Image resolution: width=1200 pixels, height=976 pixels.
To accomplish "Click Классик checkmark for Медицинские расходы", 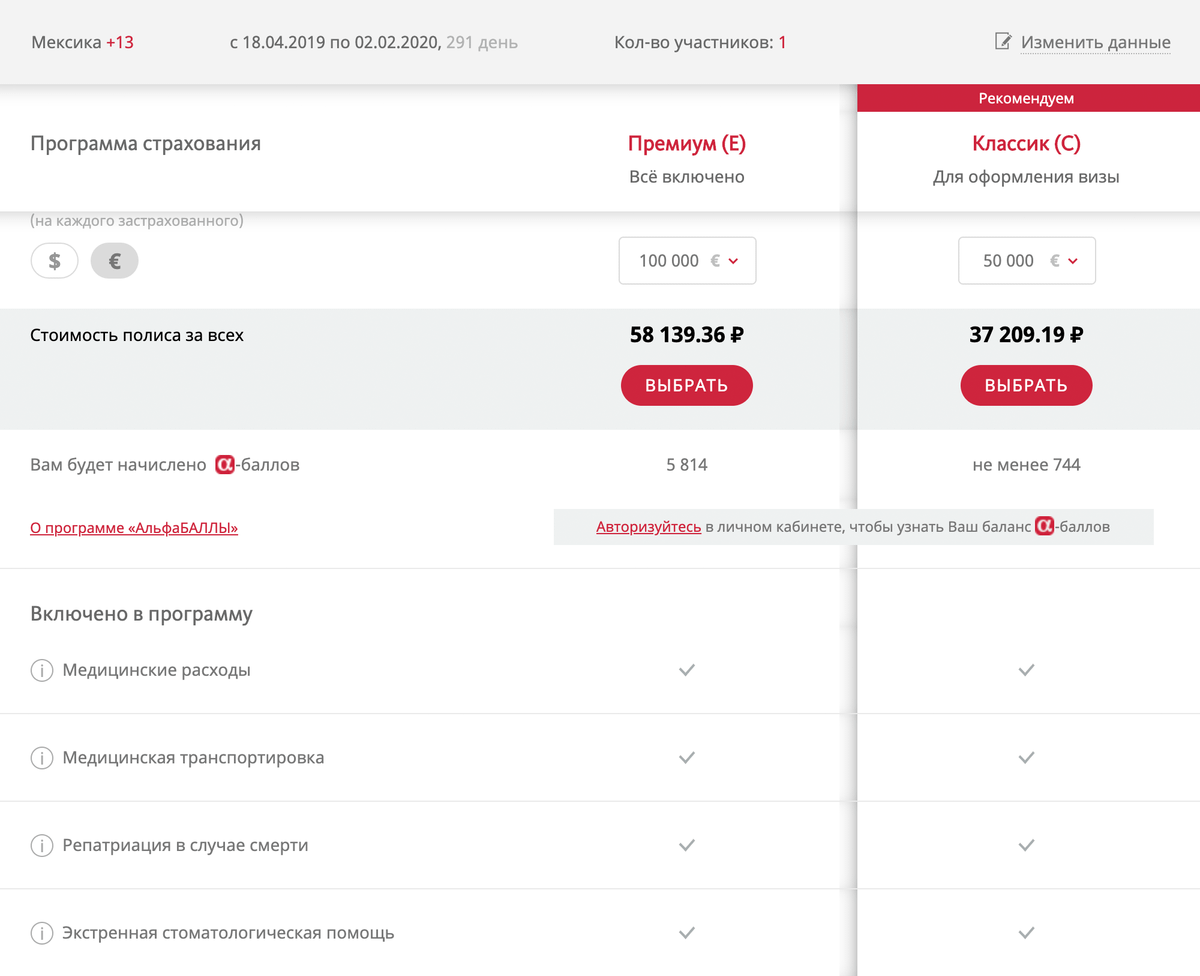I will pos(1026,670).
